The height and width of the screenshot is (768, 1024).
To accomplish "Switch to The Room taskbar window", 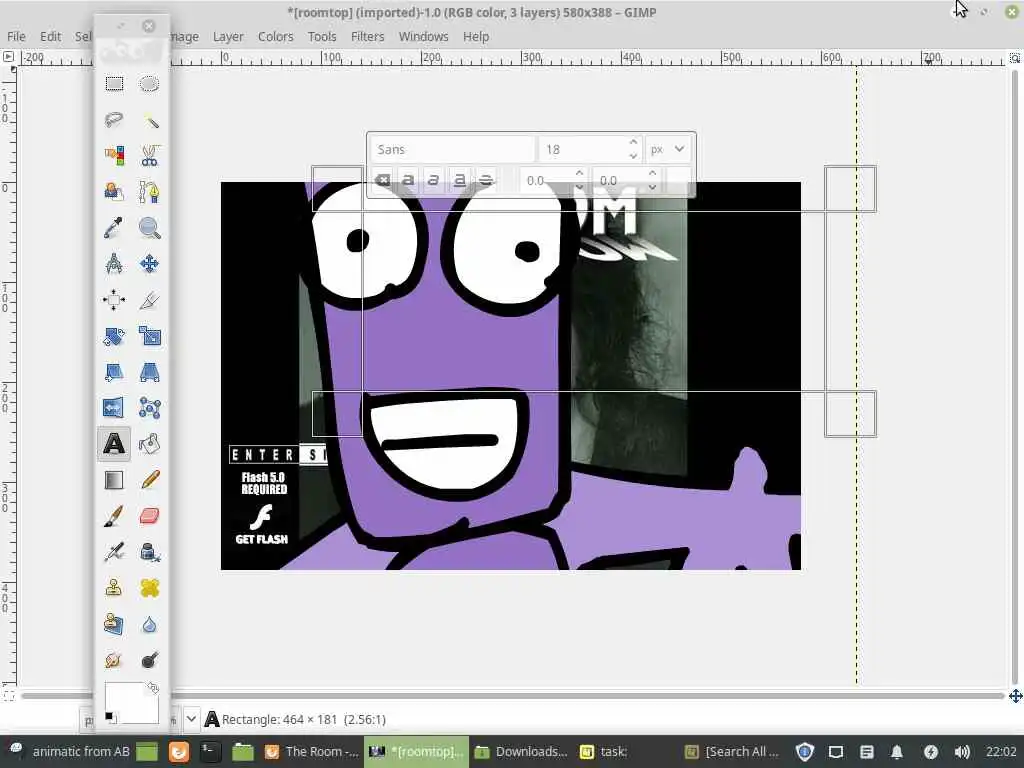I will (x=312, y=752).
